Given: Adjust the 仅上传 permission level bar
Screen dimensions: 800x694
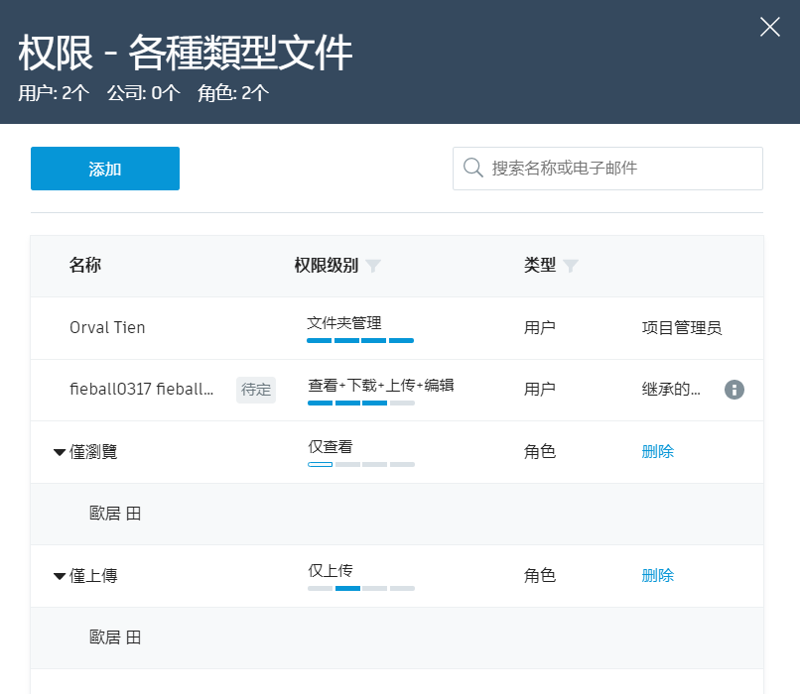Looking at the screenshot, I should click(x=361, y=588).
